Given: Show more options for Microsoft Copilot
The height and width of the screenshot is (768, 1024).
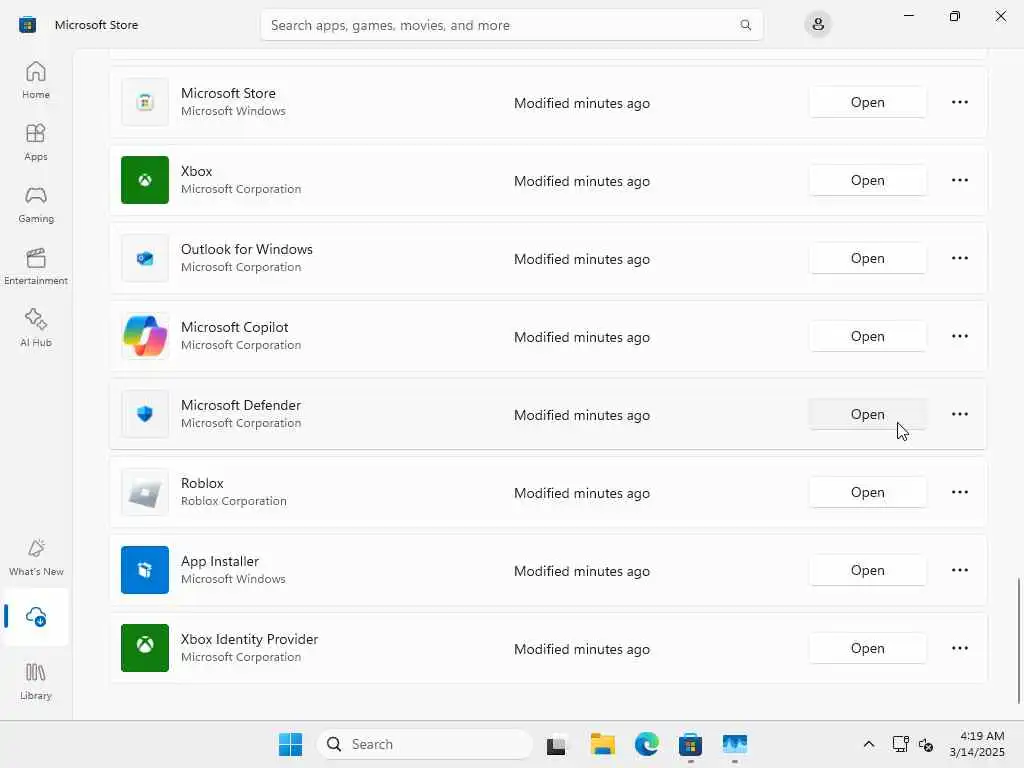Looking at the screenshot, I should (x=959, y=336).
